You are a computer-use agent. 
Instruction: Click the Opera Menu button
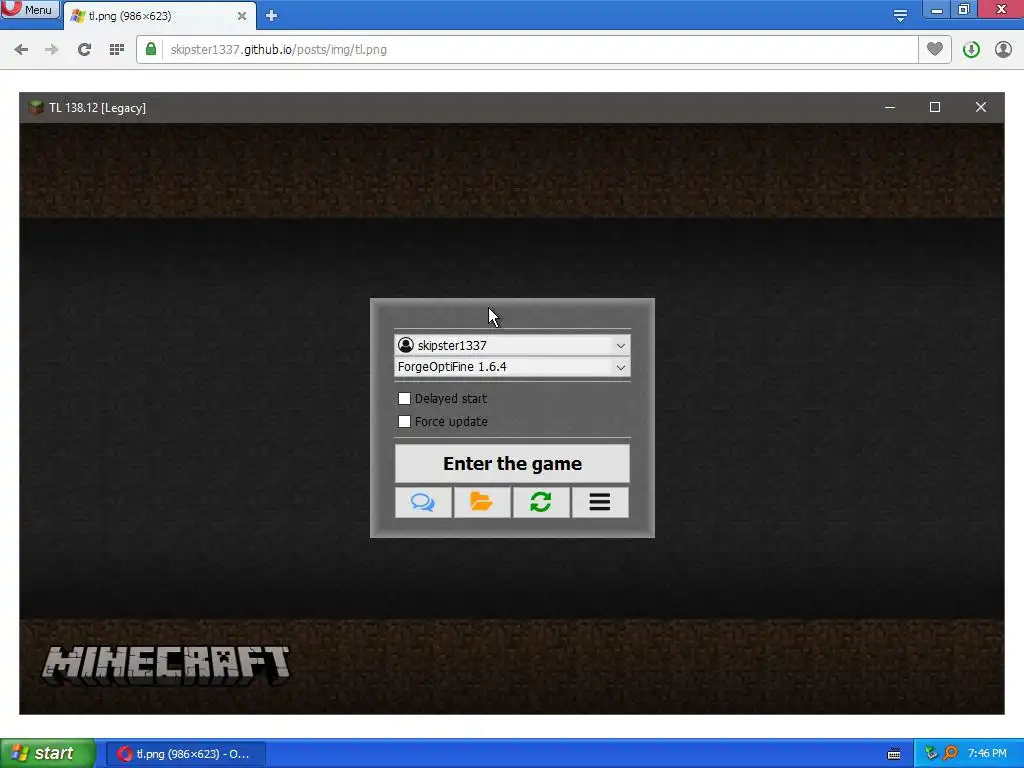[30, 10]
